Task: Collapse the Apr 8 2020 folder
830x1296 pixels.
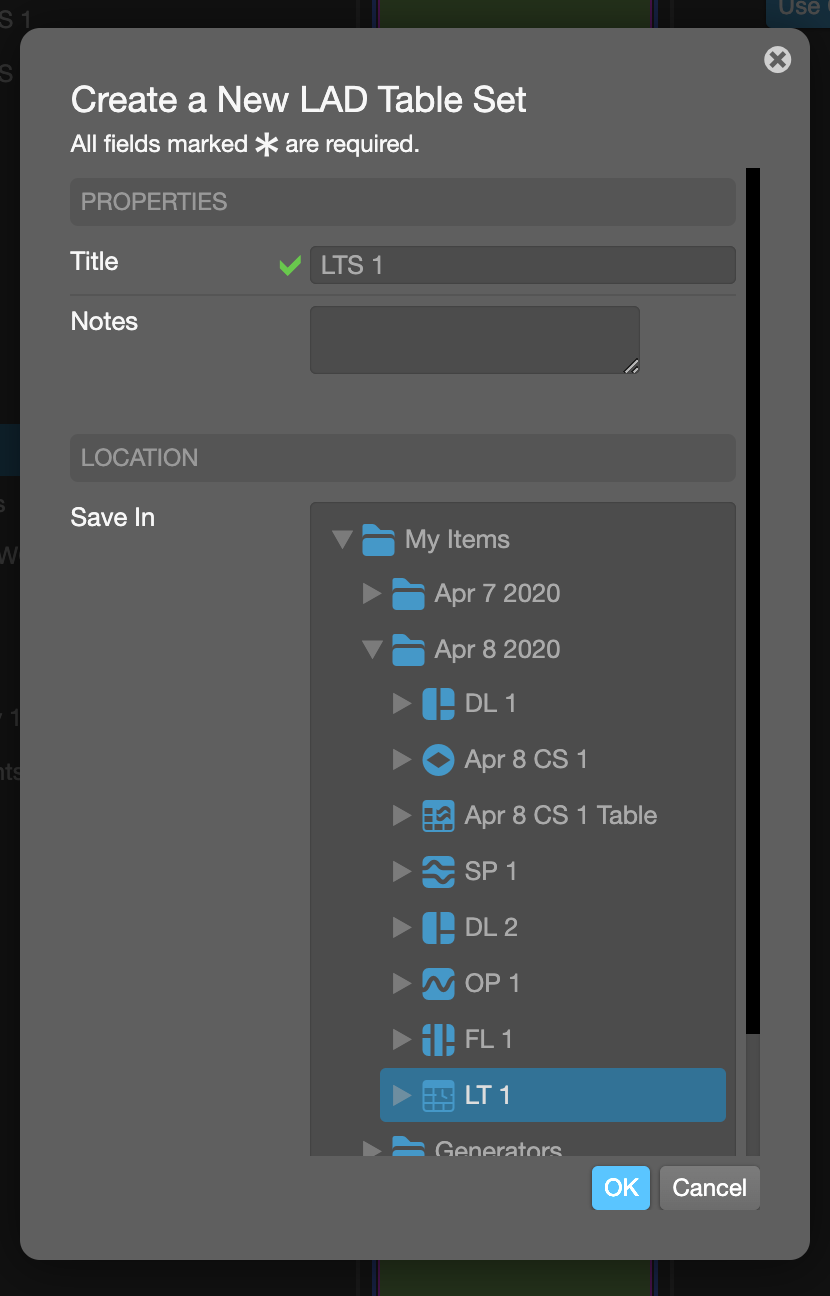Action: (x=372, y=649)
